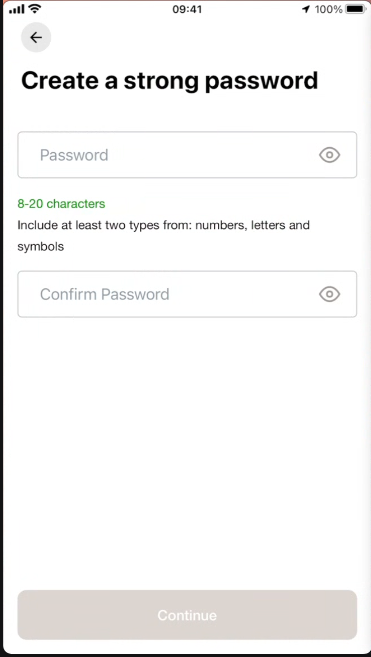Click the Password placeholder text
The height and width of the screenshot is (657, 371).
[x=74, y=155]
